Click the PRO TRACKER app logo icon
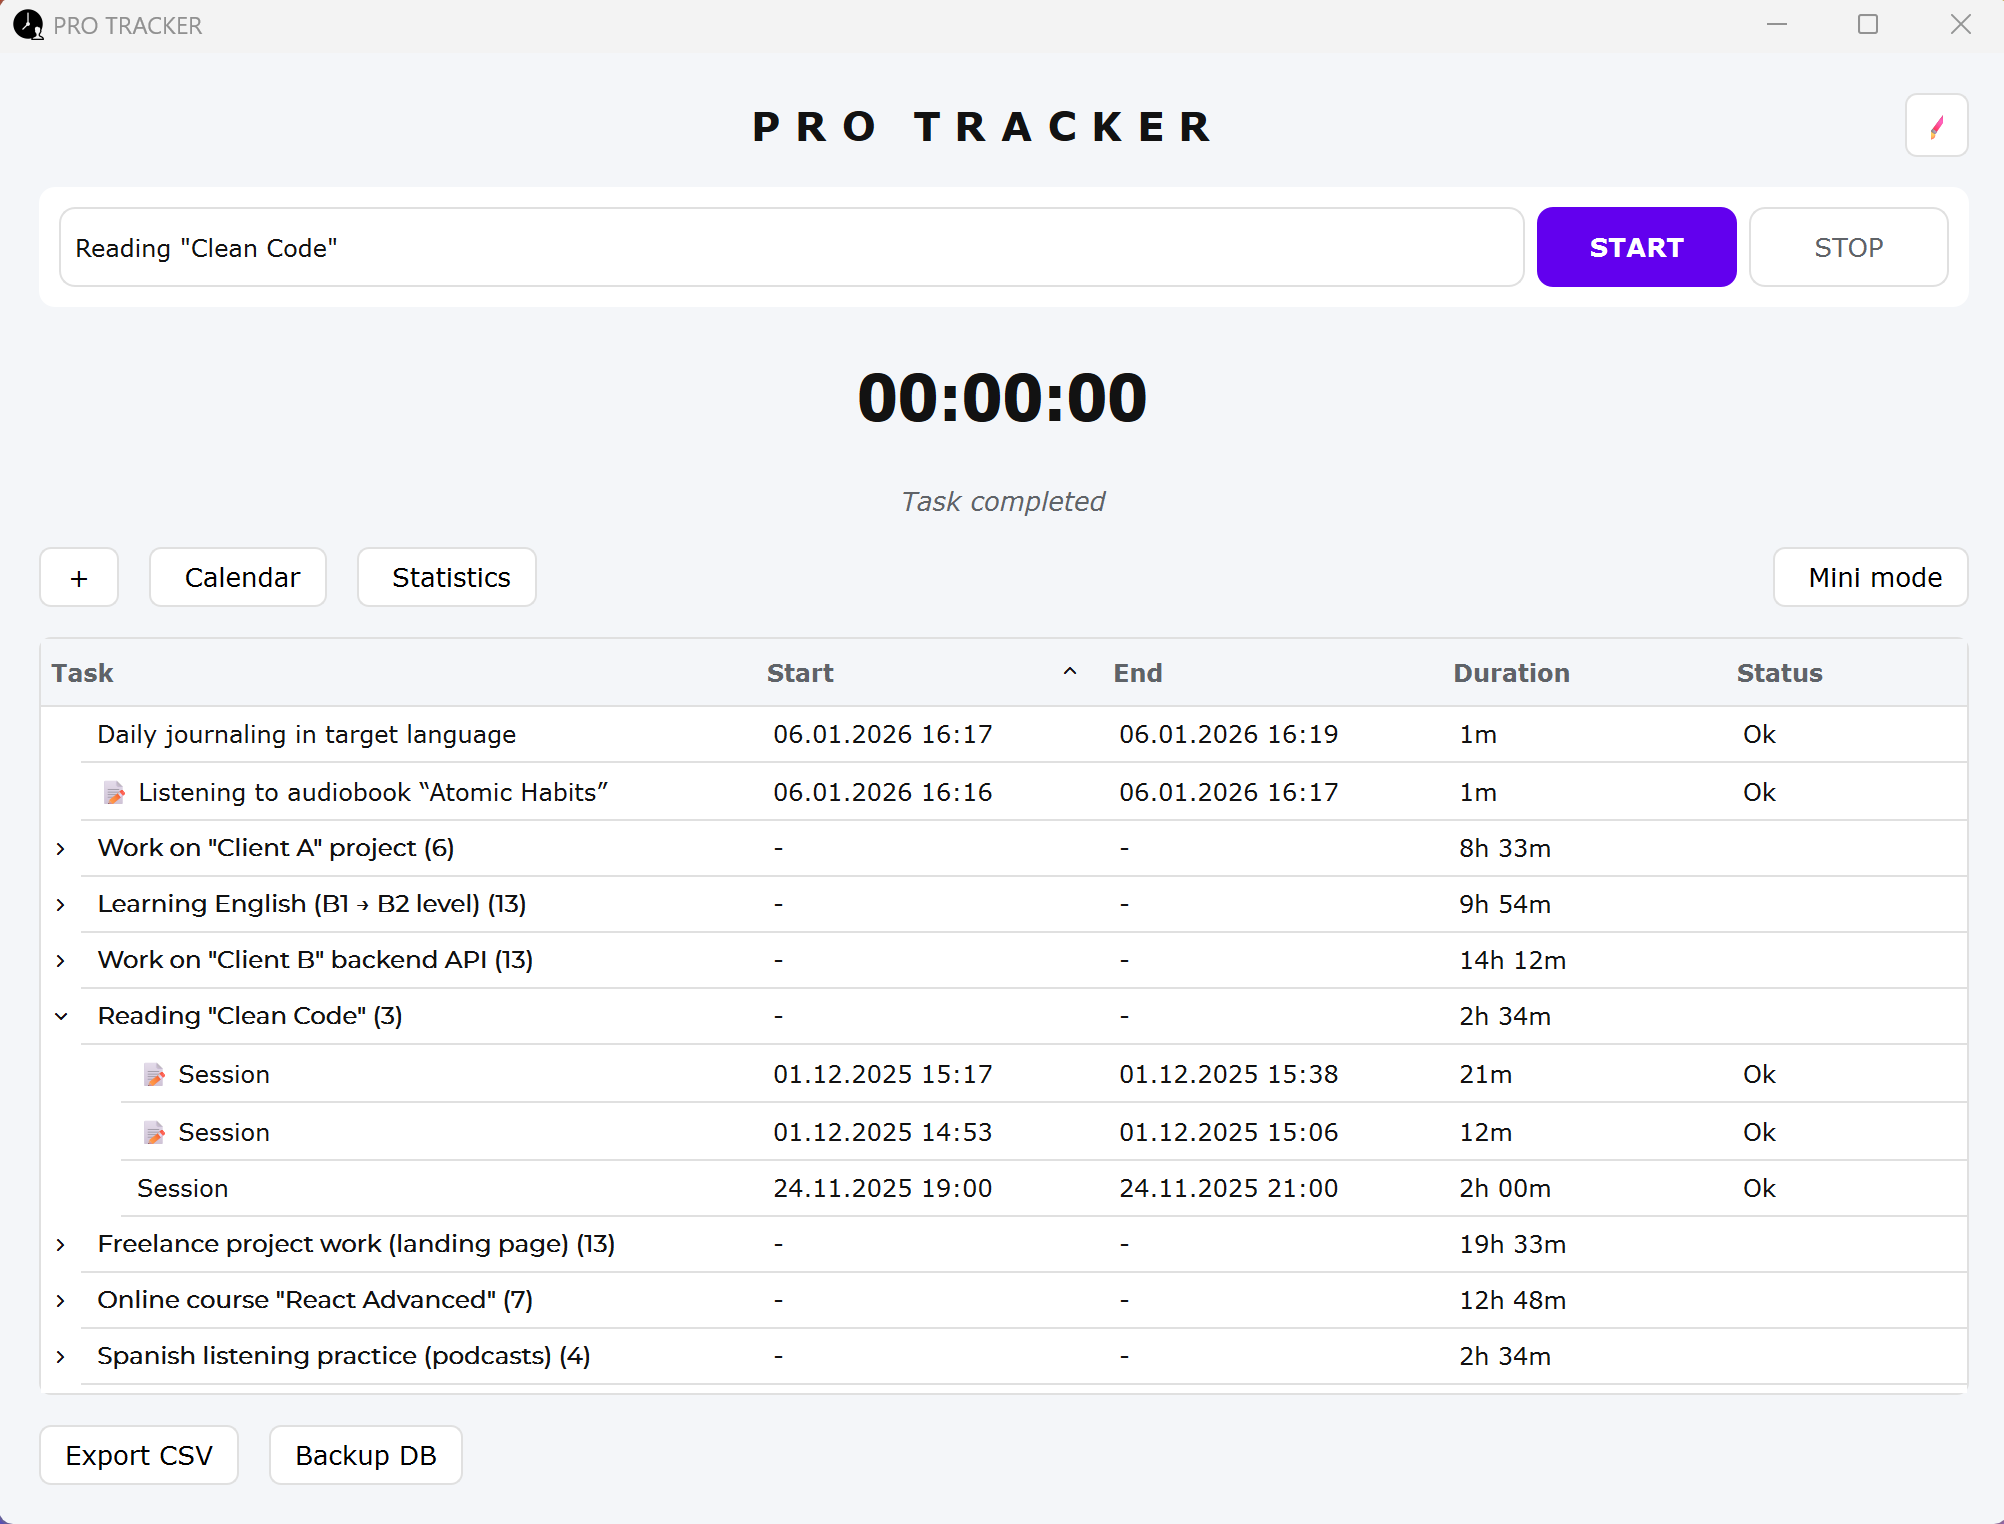Image resolution: width=2004 pixels, height=1524 pixels. pyautogui.click(x=27, y=25)
